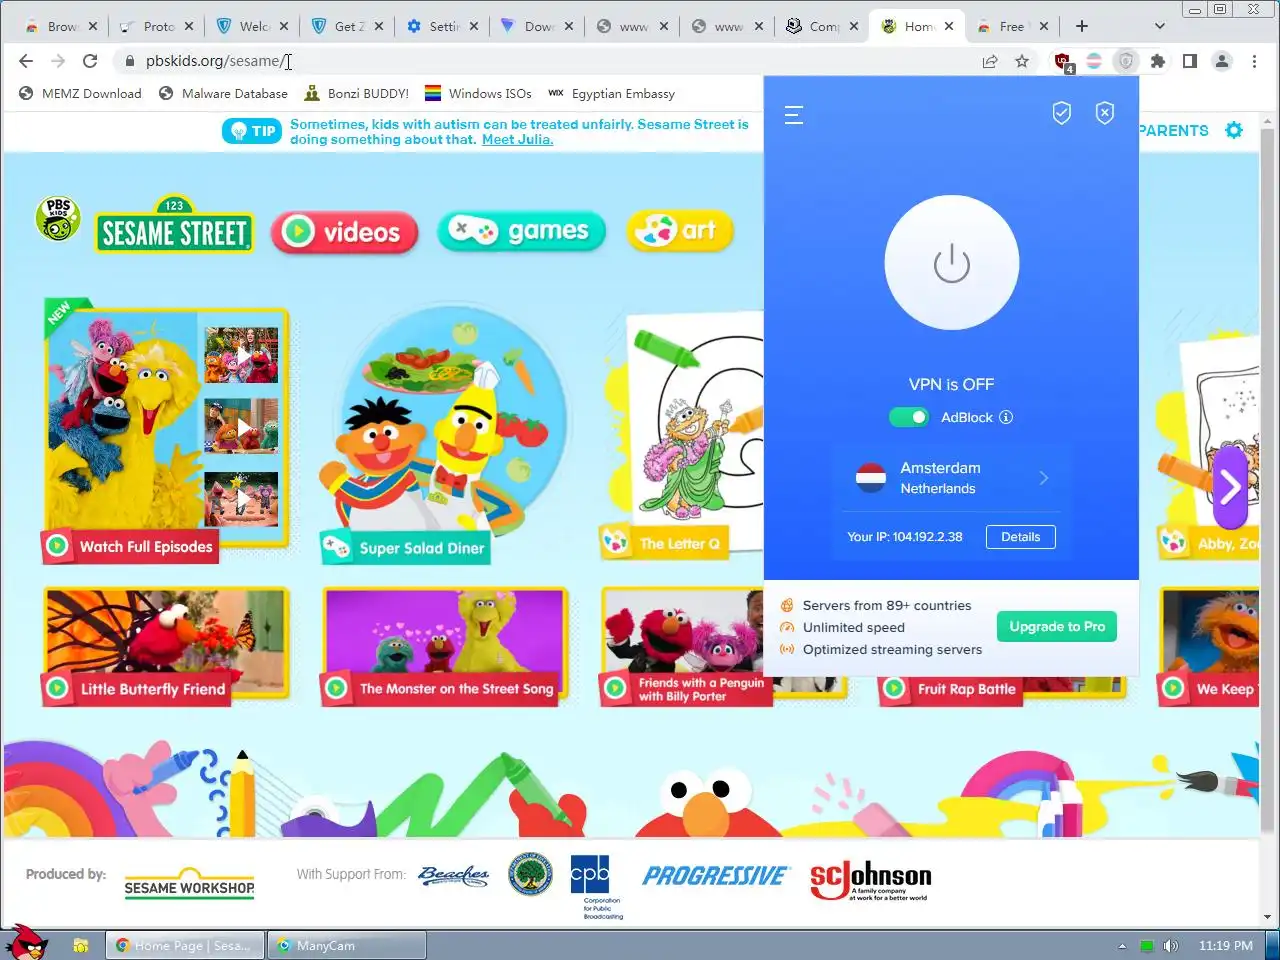The height and width of the screenshot is (960, 1280).
Task: Click the pride flag extension icon
Action: (1094, 61)
